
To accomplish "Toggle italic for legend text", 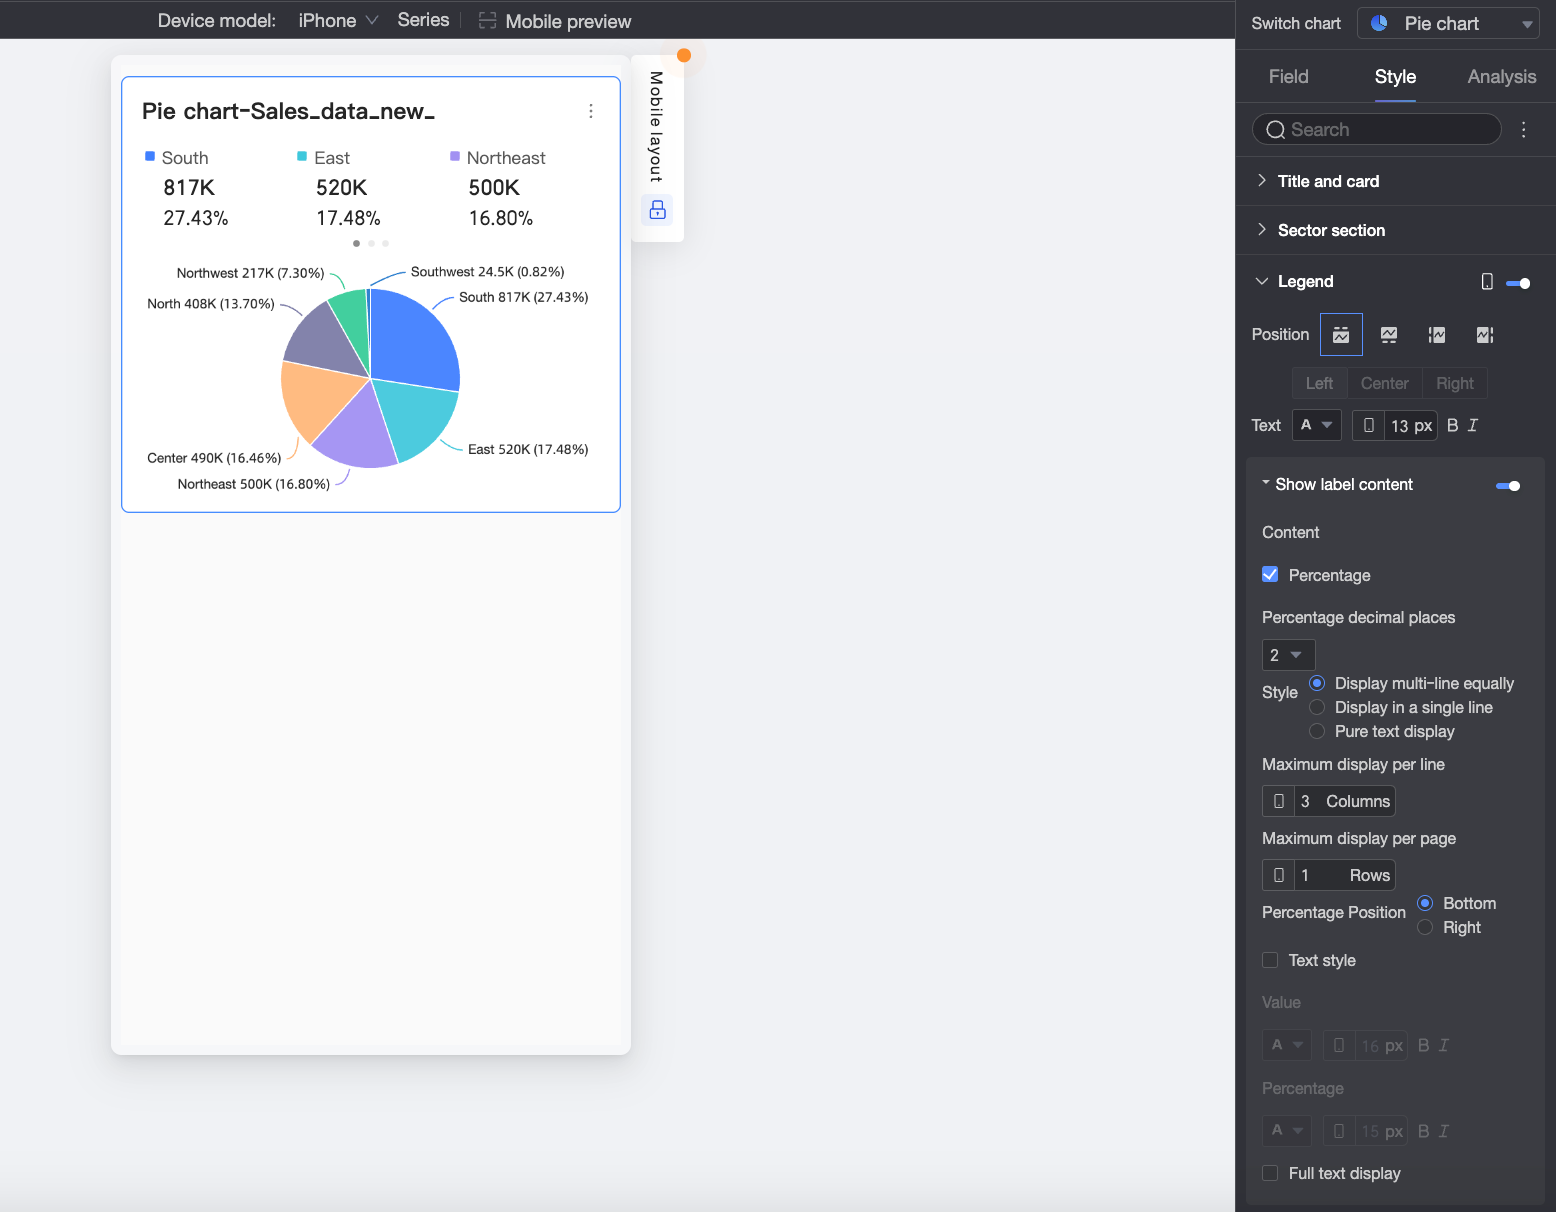I will point(1473,425).
